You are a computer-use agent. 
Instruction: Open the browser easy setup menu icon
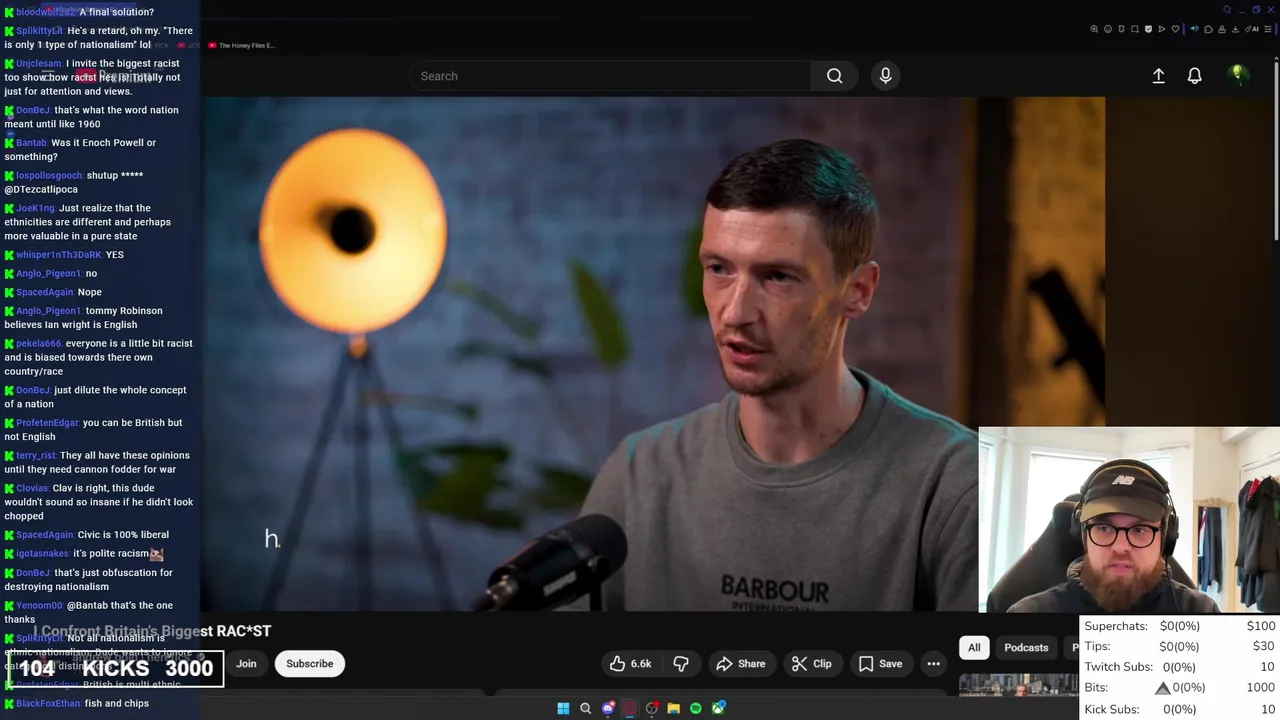pyautogui.click(x=1268, y=29)
